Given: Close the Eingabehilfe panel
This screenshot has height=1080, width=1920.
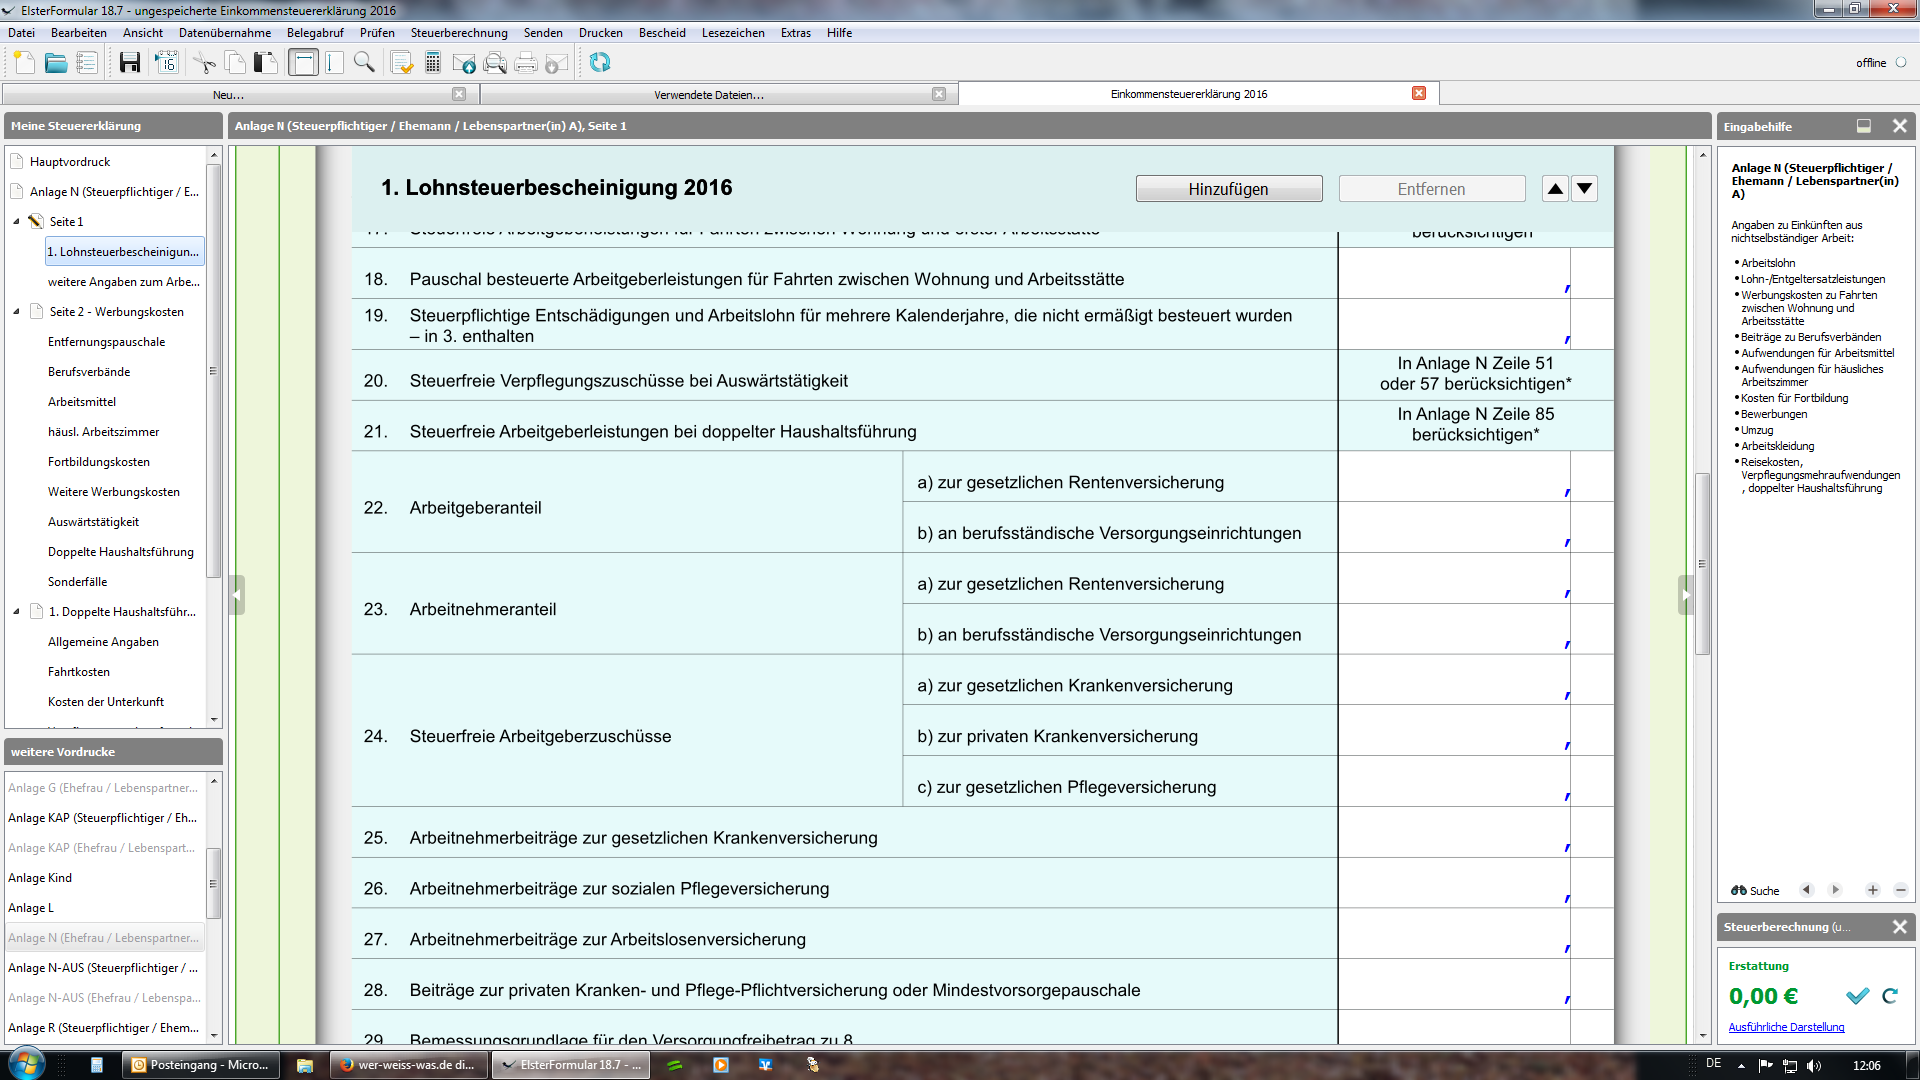Looking at the screenshot, I should [x=1900, y=126].
